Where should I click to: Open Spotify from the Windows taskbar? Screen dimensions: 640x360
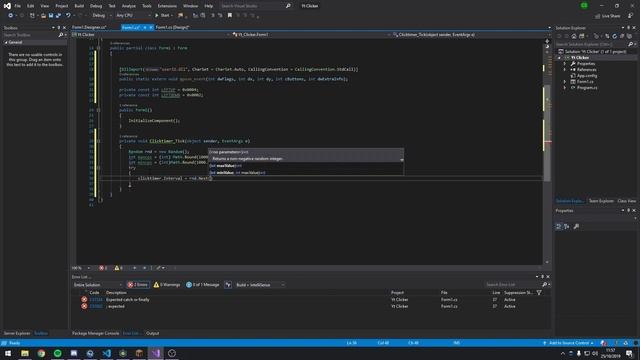(58, 353)
